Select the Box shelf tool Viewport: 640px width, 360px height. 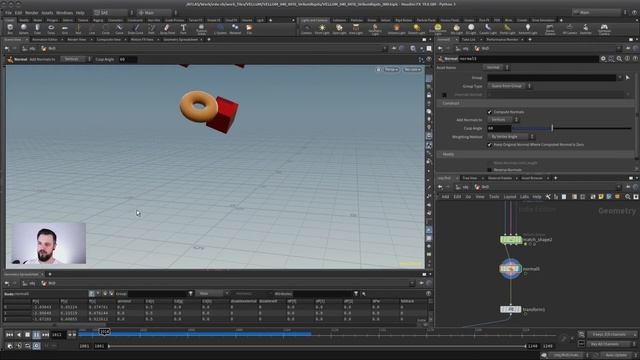click(x=10, y=29)
